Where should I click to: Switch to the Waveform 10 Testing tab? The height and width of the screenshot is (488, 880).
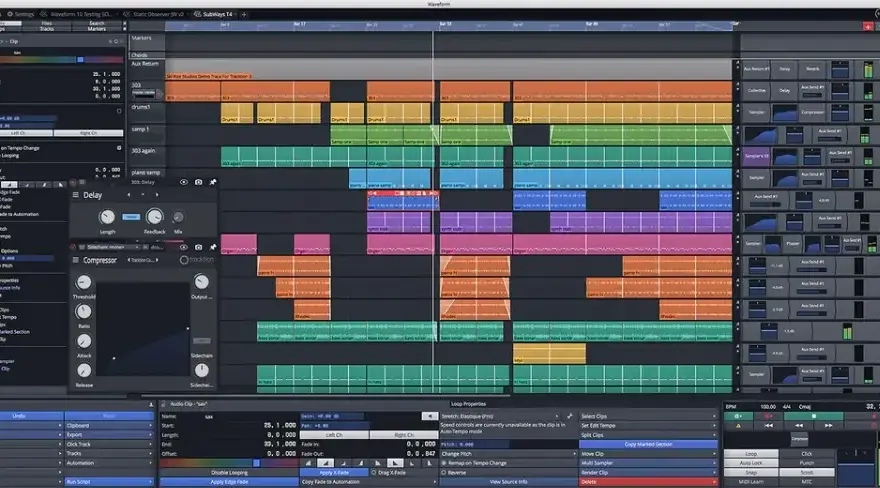tap(77, 14)
